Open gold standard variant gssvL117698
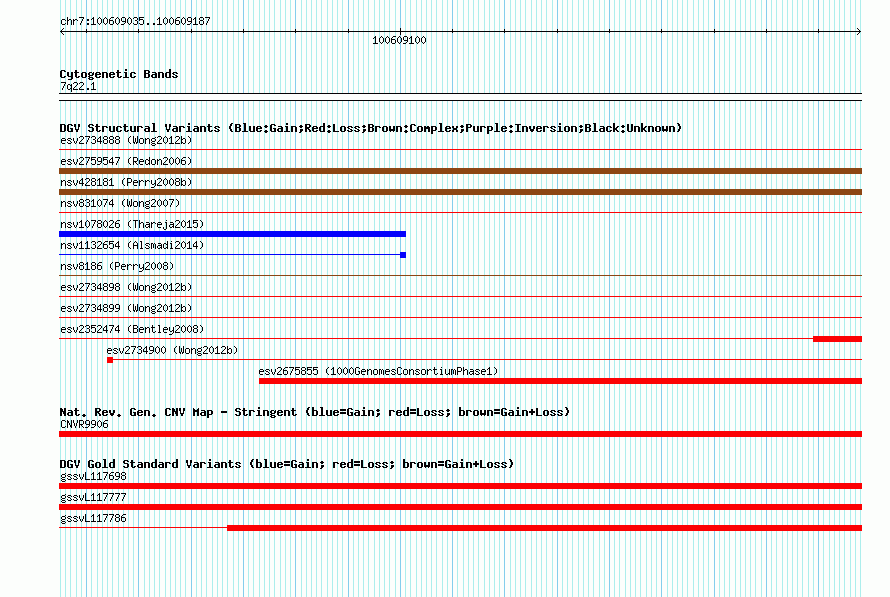Image resolution: width=890 pixels, height=597 pixels. [x=93, y=476]
